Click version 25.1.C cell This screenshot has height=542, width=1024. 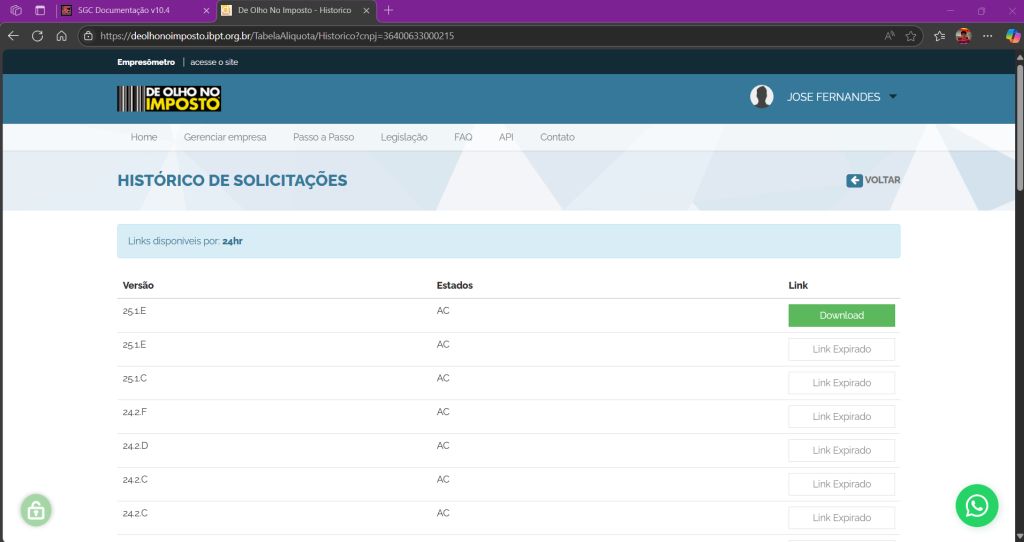point(135,378)
